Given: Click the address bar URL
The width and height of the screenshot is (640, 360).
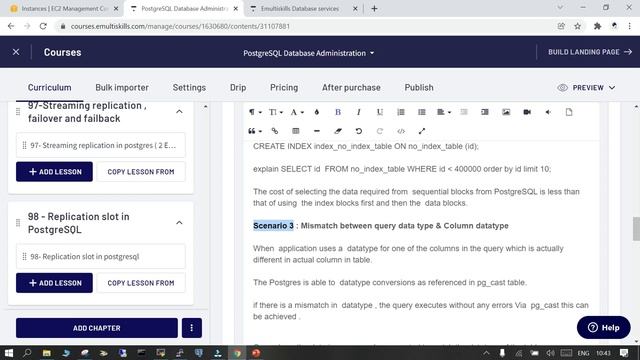Looking at the screenshot, I should point(180,26).
